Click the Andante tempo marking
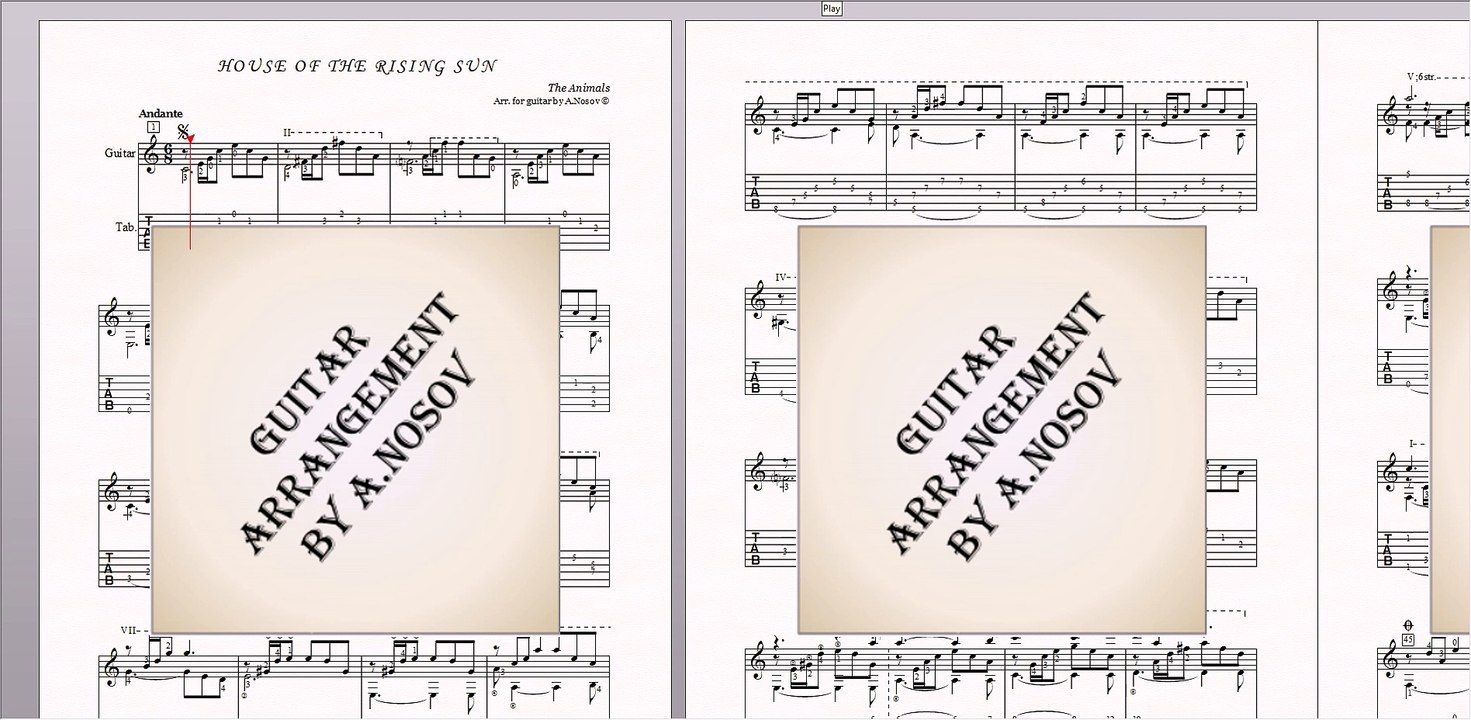Image resolution: width=1471 pixels, height=720 pixels. coord(160,113)
